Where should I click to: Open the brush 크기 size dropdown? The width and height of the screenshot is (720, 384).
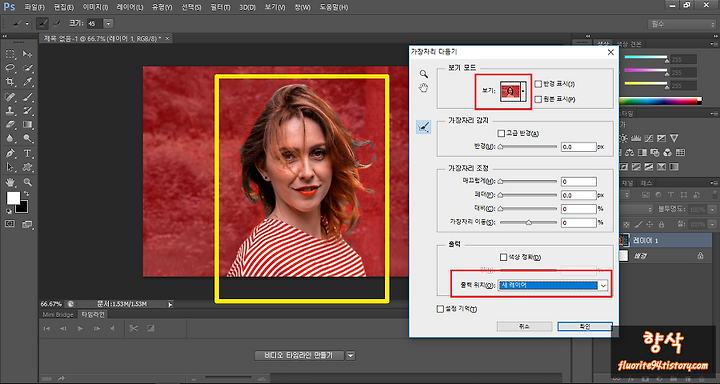tap(108, 23)
